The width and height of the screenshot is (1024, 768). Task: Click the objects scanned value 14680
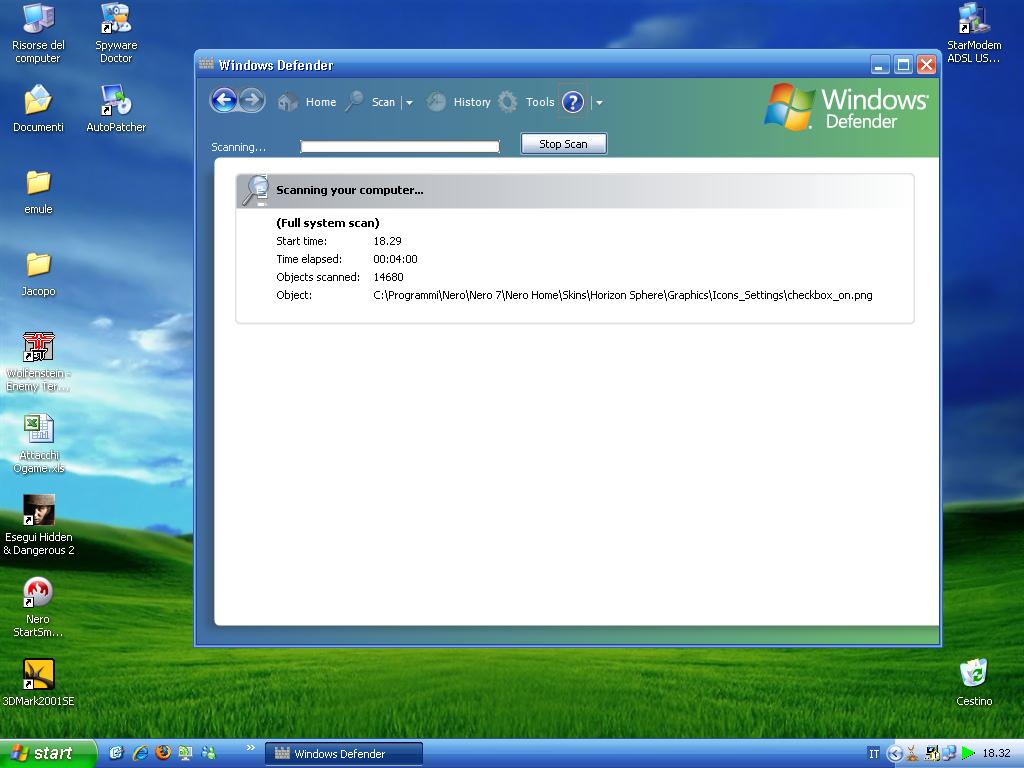point(389,277)
